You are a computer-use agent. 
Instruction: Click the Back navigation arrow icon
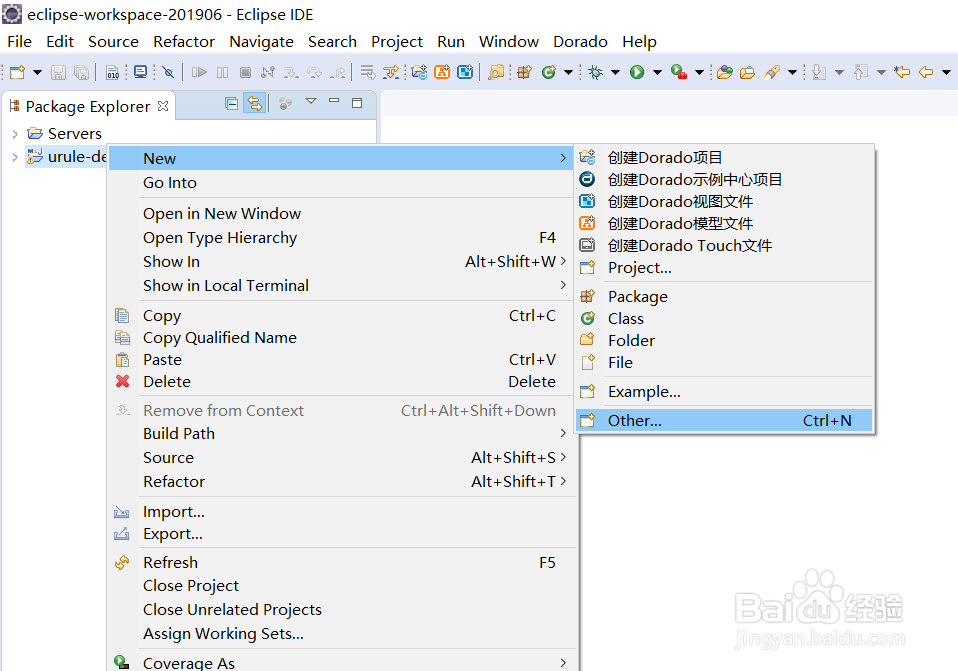click(926, 72)
